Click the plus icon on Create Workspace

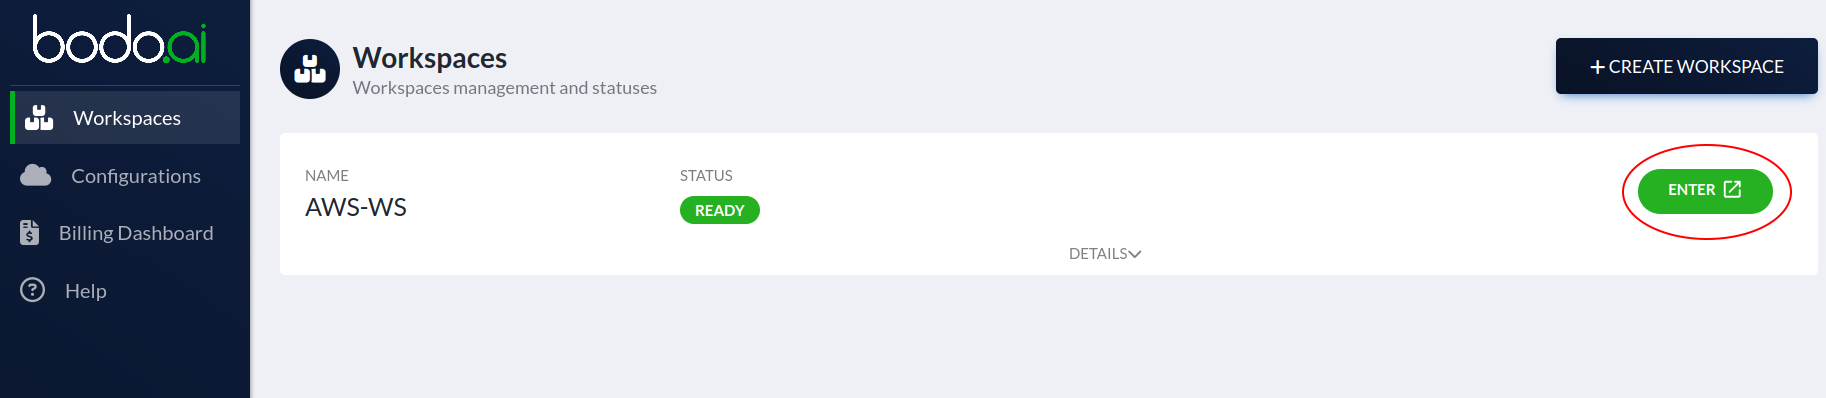1597,67
